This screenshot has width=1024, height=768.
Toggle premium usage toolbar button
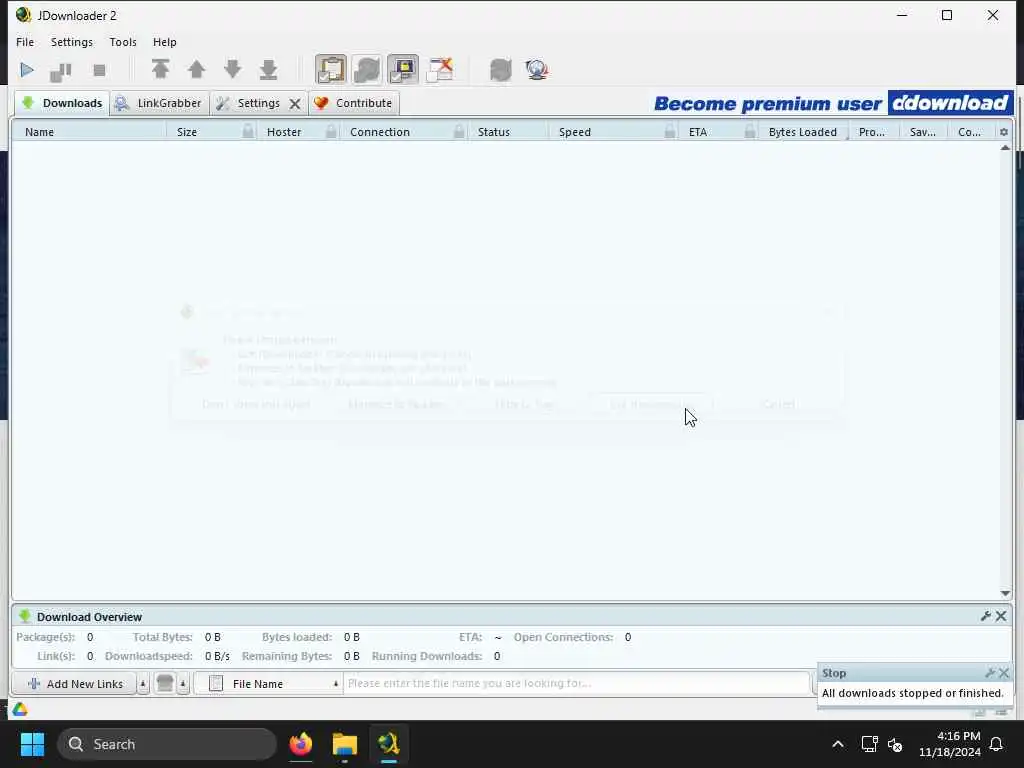coord(403,69)
